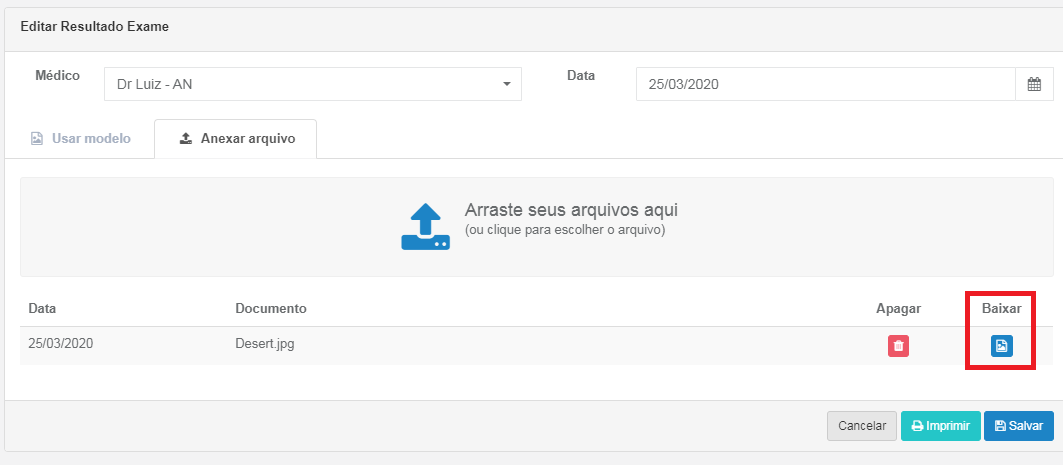Download Desert.jpg using the blue Baixar icon
Screen dimensions: 1063x465
[1001, 346]
